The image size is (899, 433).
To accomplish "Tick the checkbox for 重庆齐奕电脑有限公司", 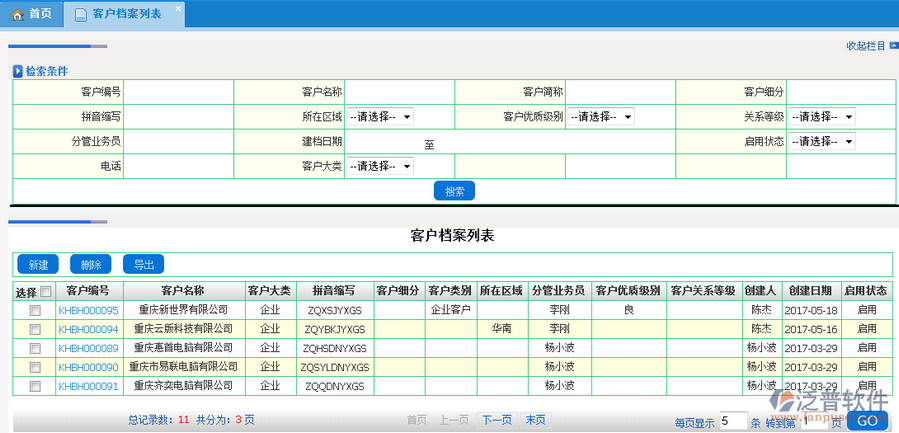I will (x=35, y=386).
